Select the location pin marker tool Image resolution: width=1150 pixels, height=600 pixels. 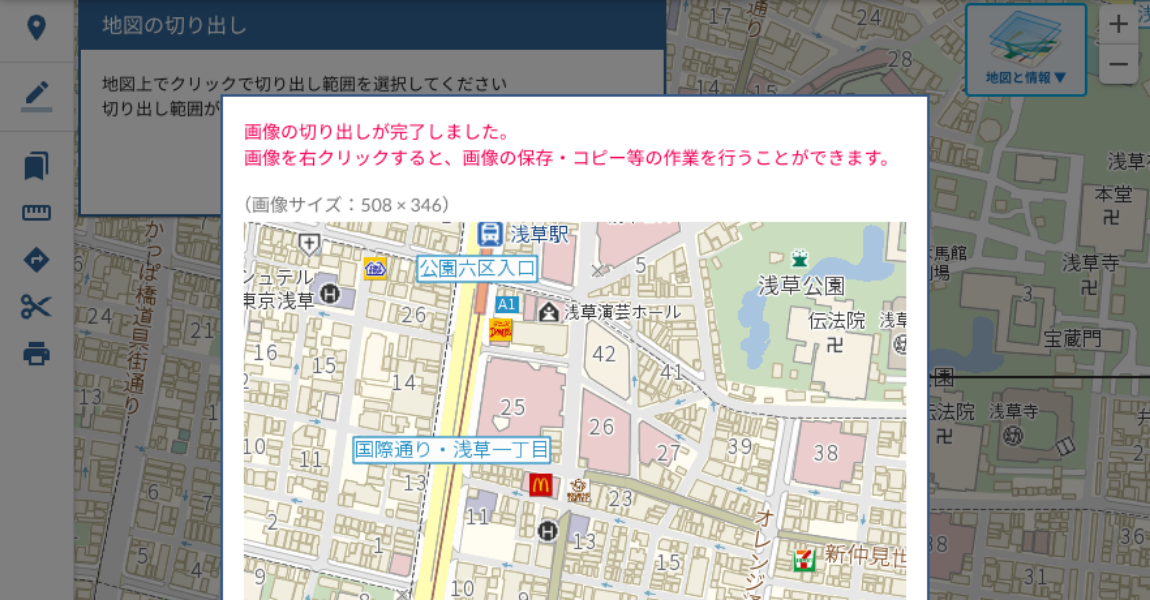coord(37,29)
